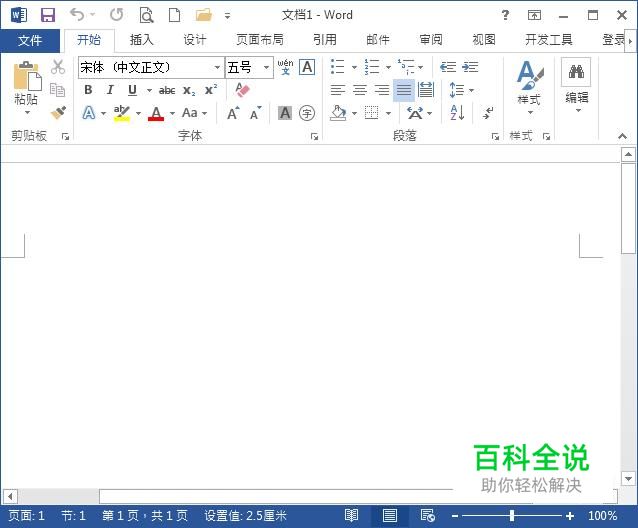Image resolution: width=638 pixels, height=528 pixels.
Task: Switch to the 引用 (References) tab
Action: pos(325,40)
